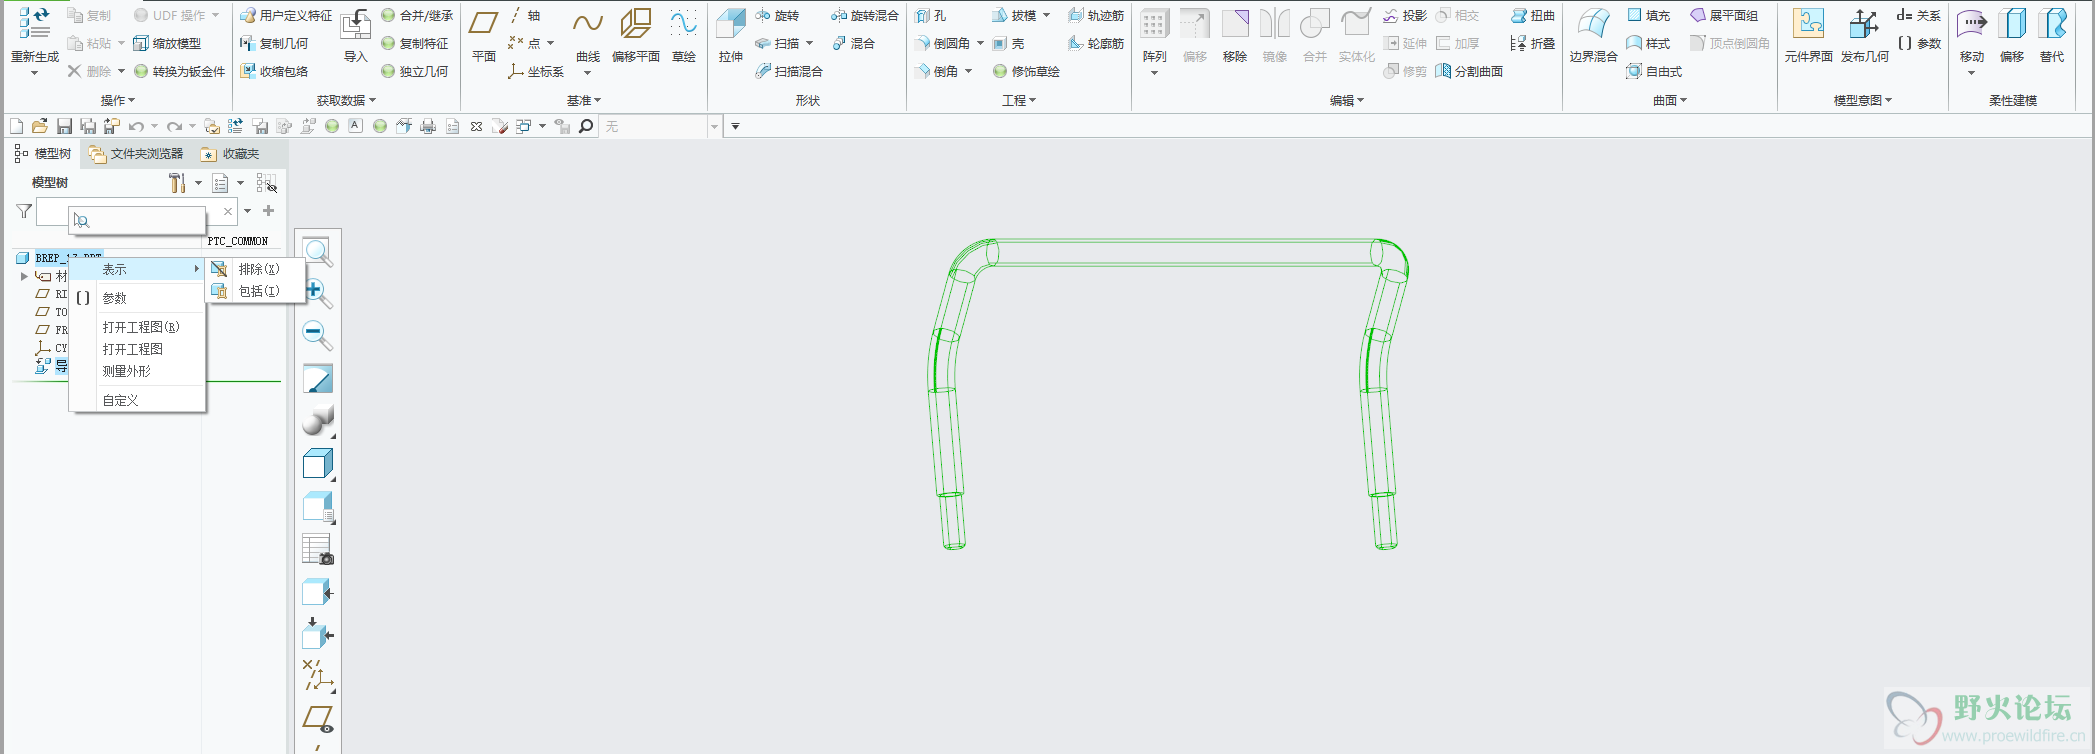Click the 投影 project tool
2095x754 pixels.
(1405, 15)
